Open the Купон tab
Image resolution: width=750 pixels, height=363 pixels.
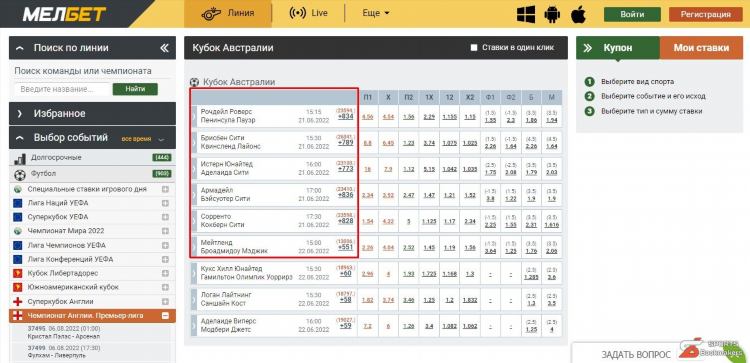coord(618,48)
